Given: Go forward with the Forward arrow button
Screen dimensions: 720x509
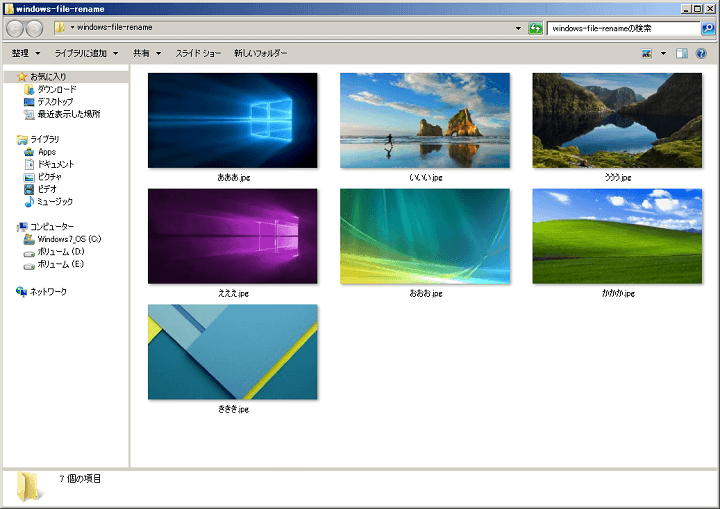Looking at the screenshot, I should click(34, 28).
